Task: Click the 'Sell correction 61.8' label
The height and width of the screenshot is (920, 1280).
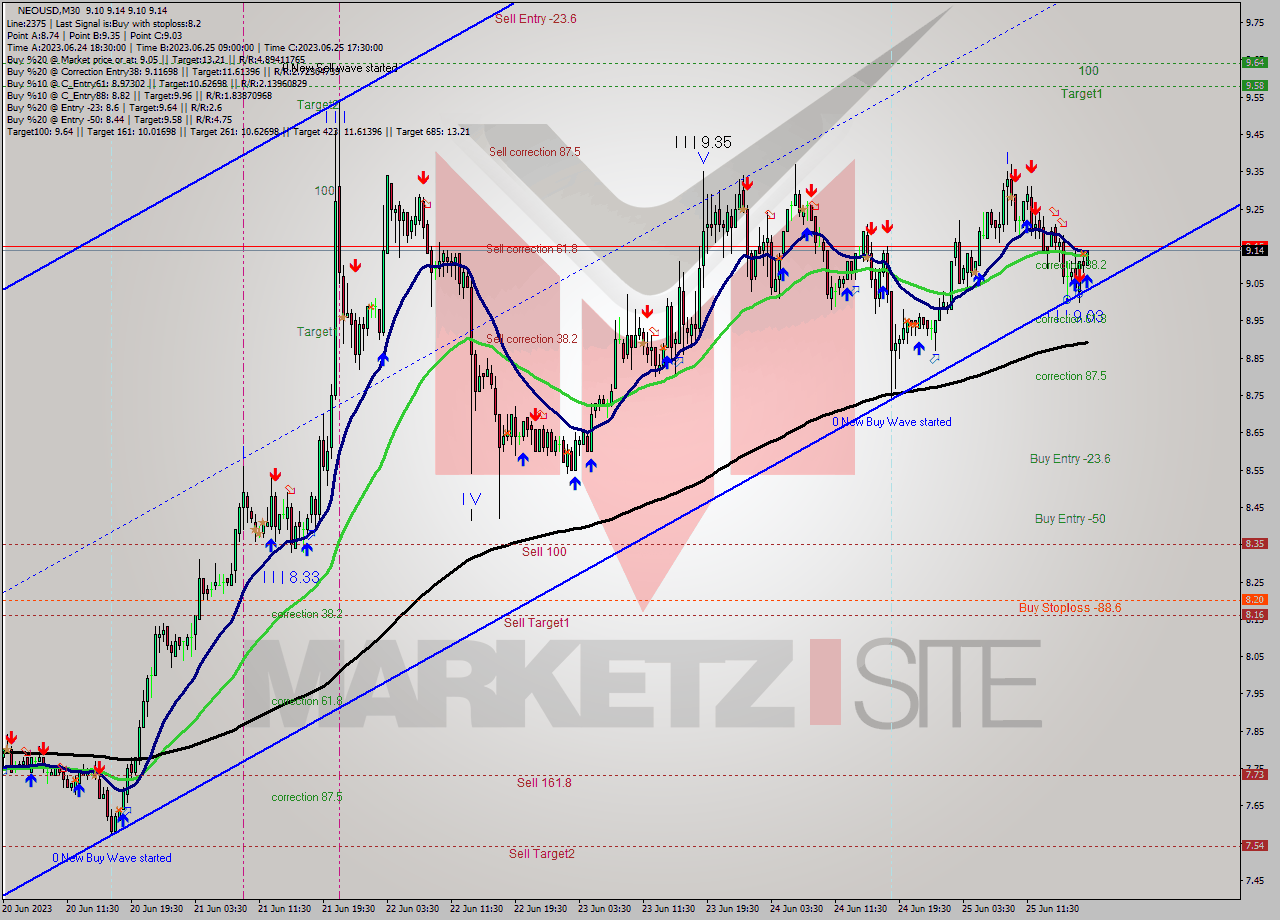Action: coord(533,249)
